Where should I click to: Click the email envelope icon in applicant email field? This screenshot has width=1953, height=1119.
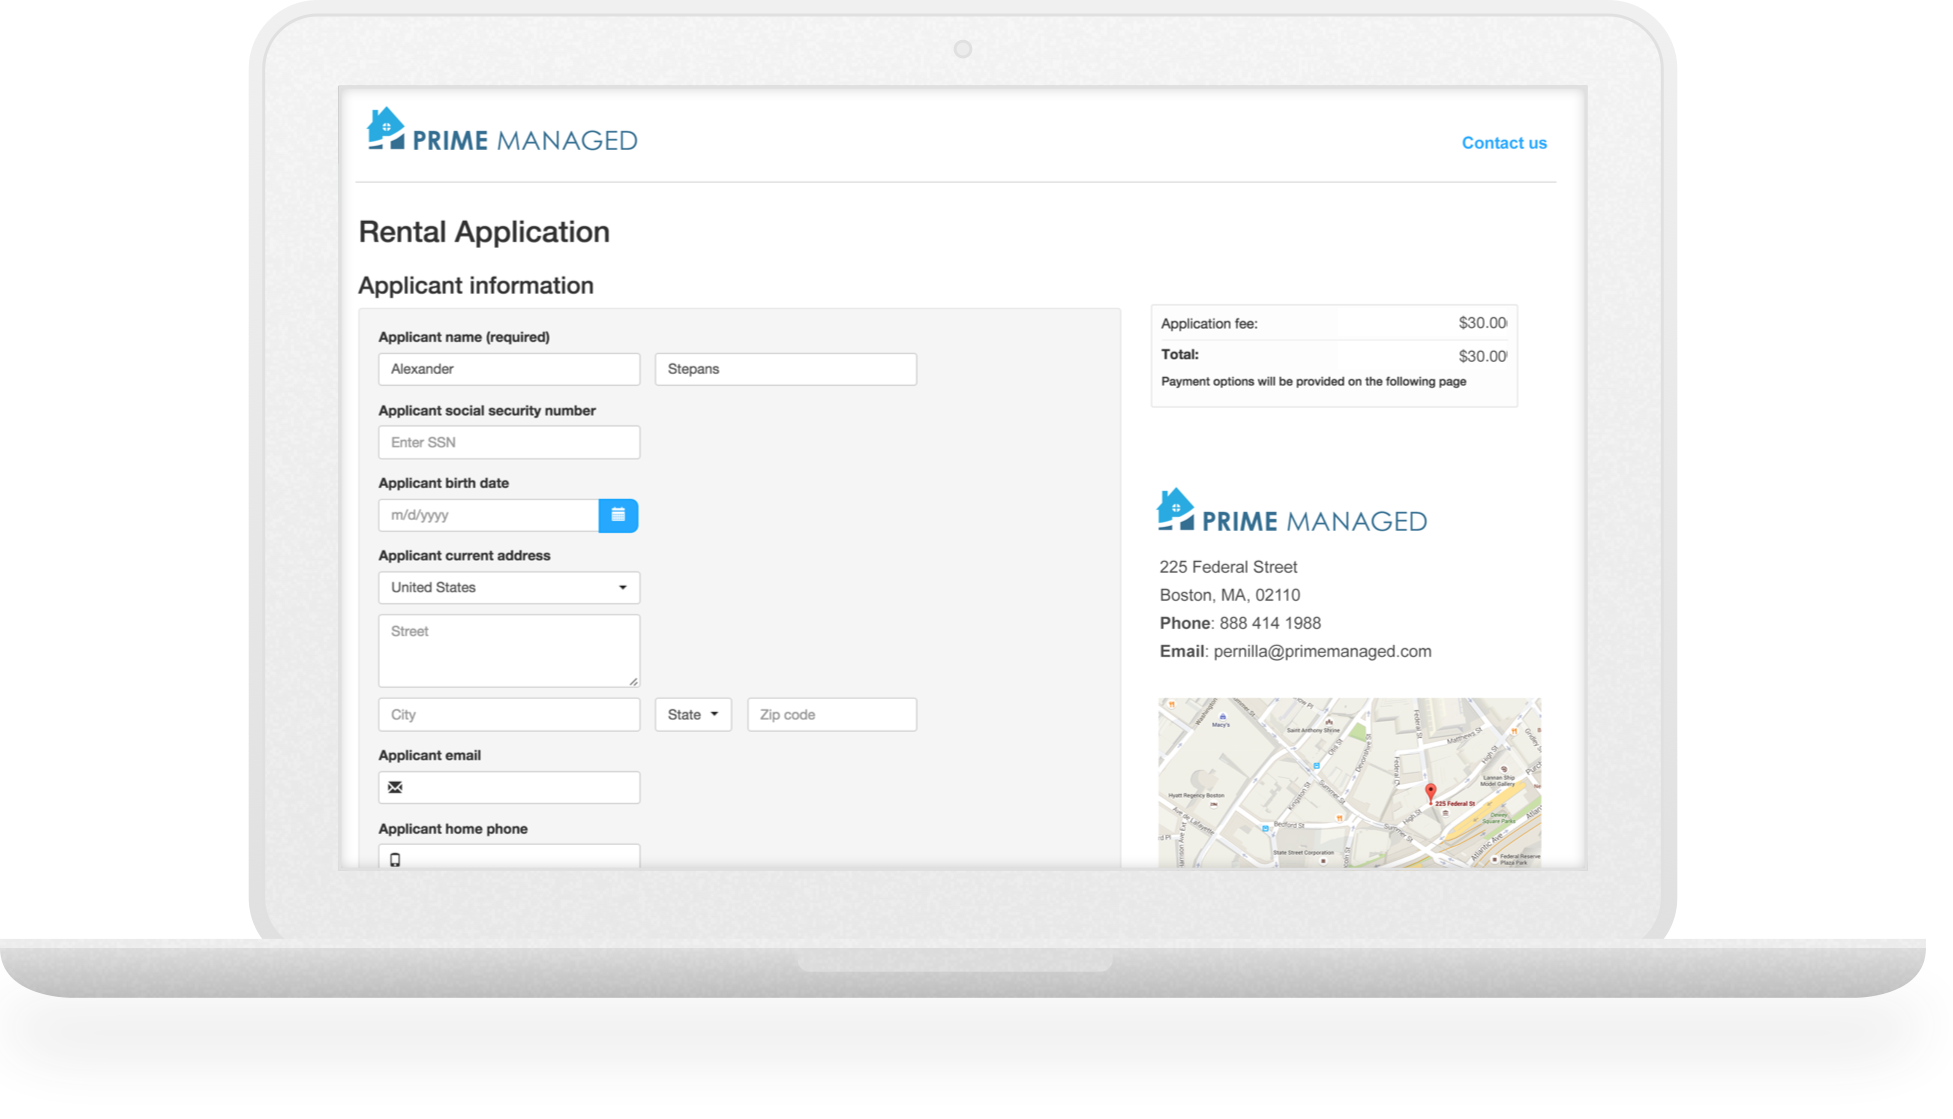coord(396,788)
